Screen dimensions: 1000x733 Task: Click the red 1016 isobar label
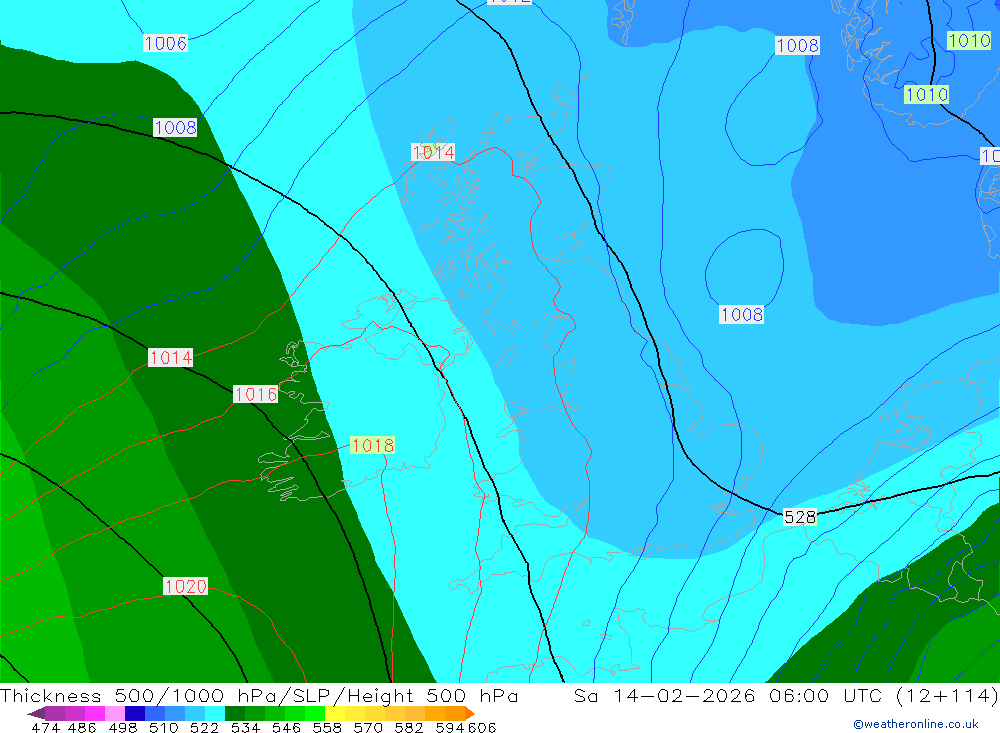click(x=256, y=394)
